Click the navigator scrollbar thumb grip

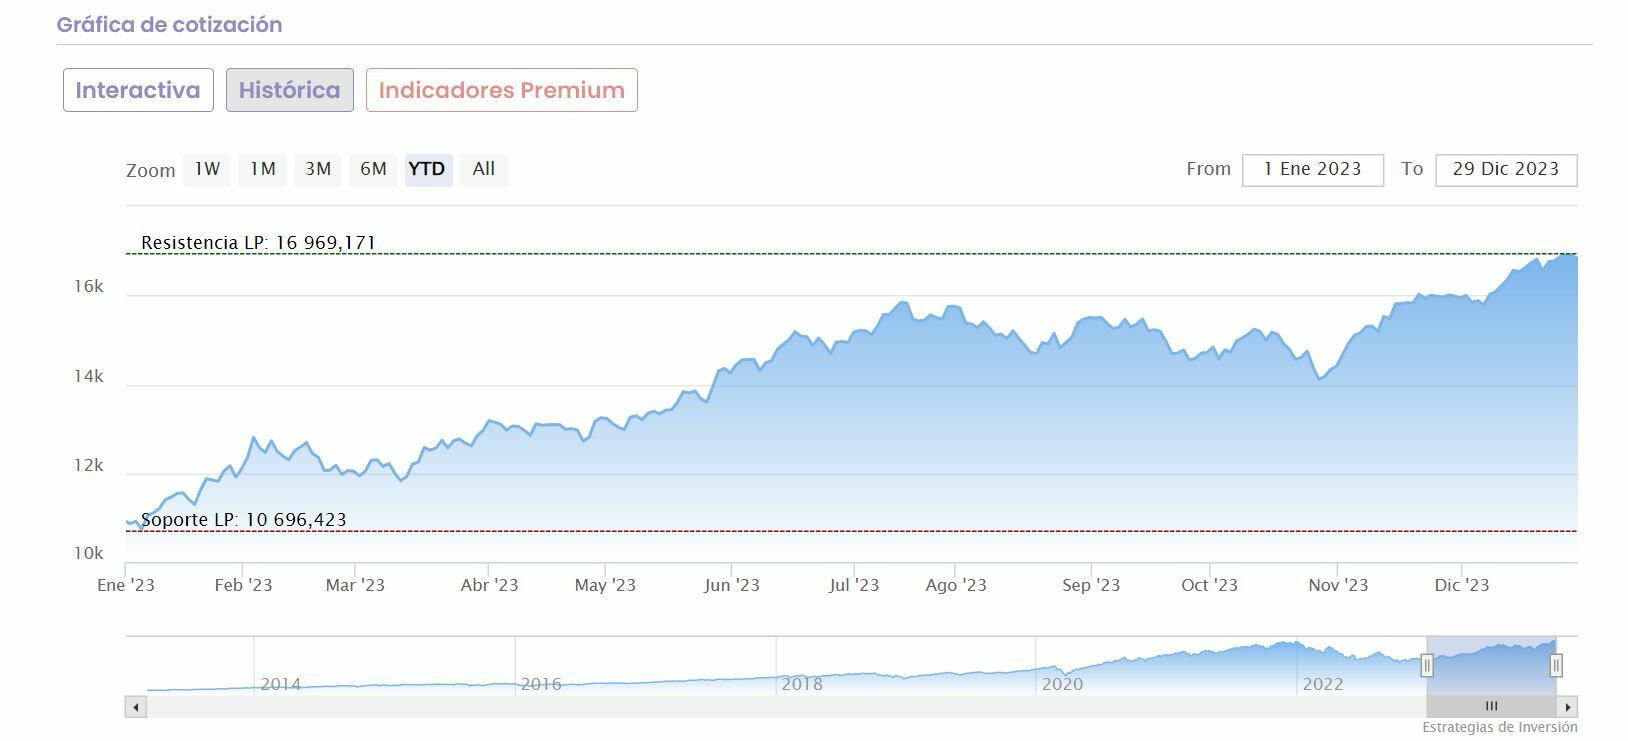click(x=1491, y=707)
